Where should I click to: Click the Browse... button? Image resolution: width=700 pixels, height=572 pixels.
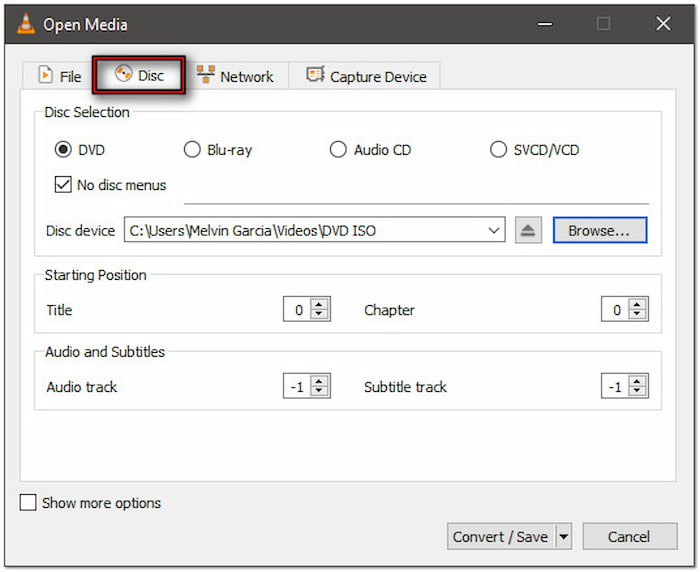599,231
